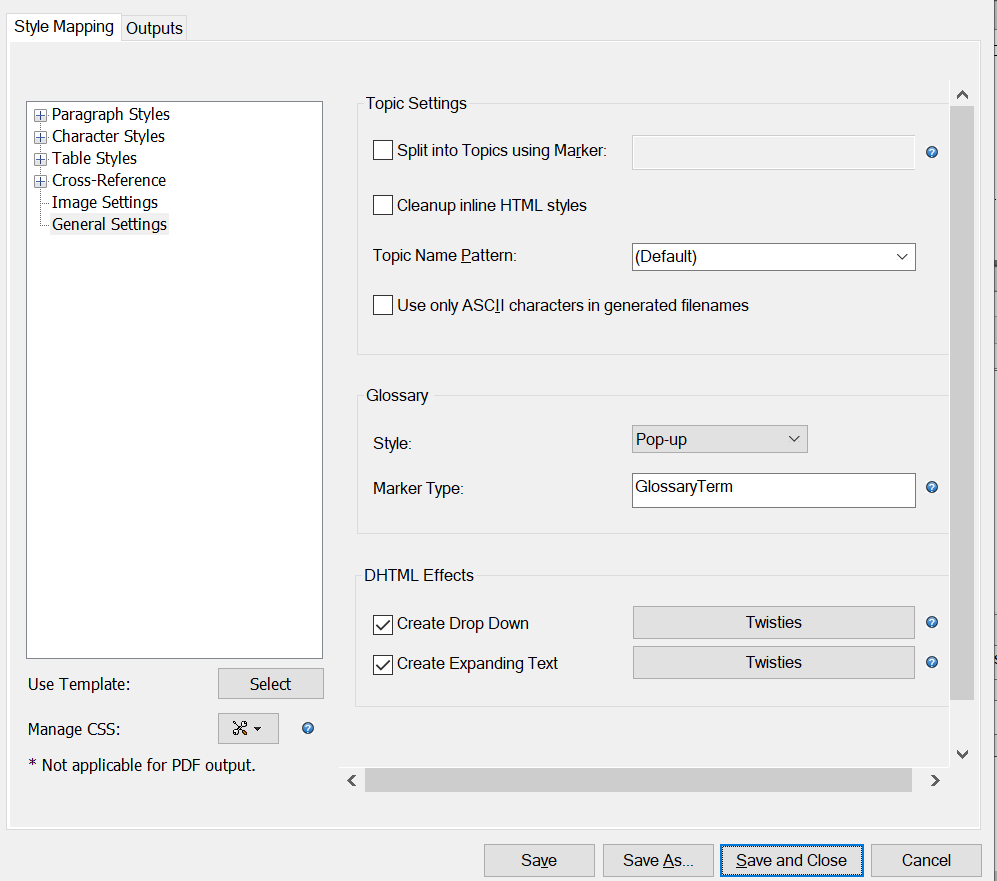
Task: Toggle Use only ASCII characters in filenames
Action: pyautogui.click(x=383, y=306)
